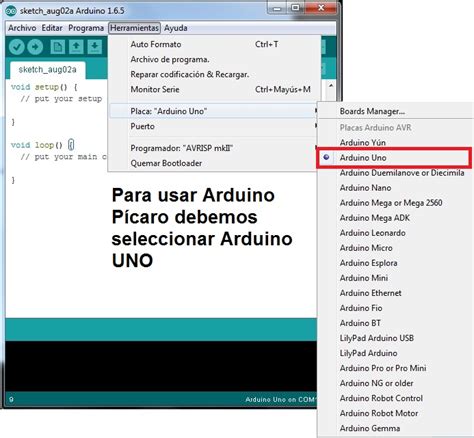Select Arduino Leonardo board
Image resolution: width=474 pixels, height=438 pixels.
(395, 233)
